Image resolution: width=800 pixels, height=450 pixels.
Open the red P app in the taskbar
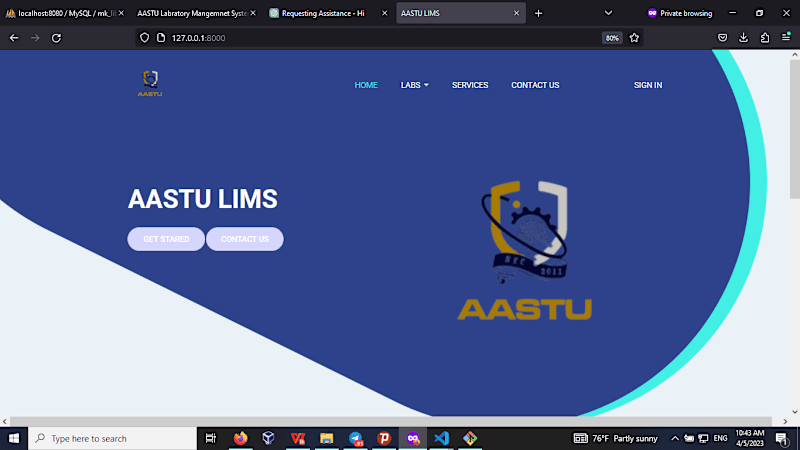tap(384, 438)
